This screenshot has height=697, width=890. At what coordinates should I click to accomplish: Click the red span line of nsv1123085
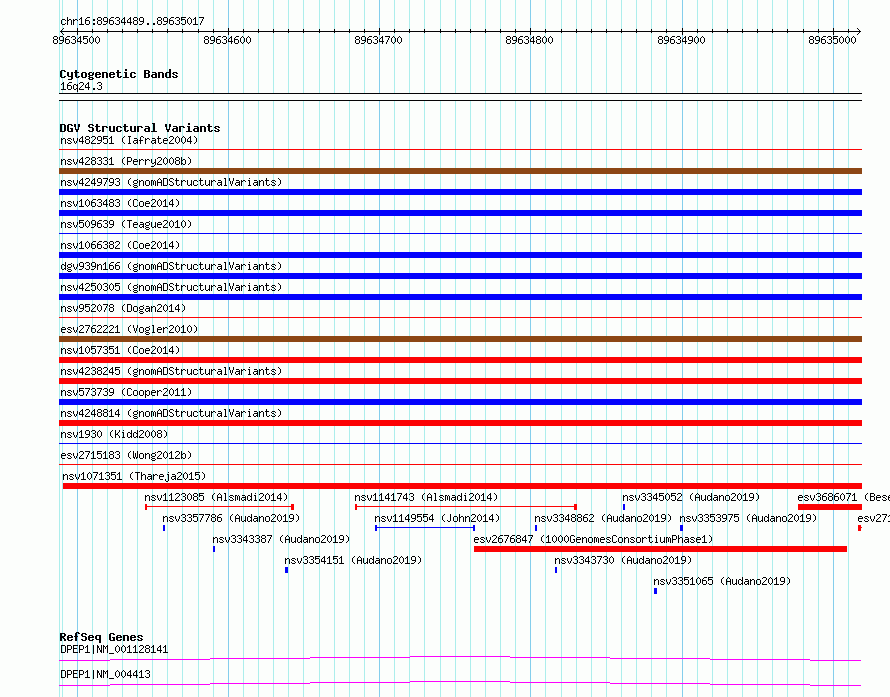tap(219, 507)
